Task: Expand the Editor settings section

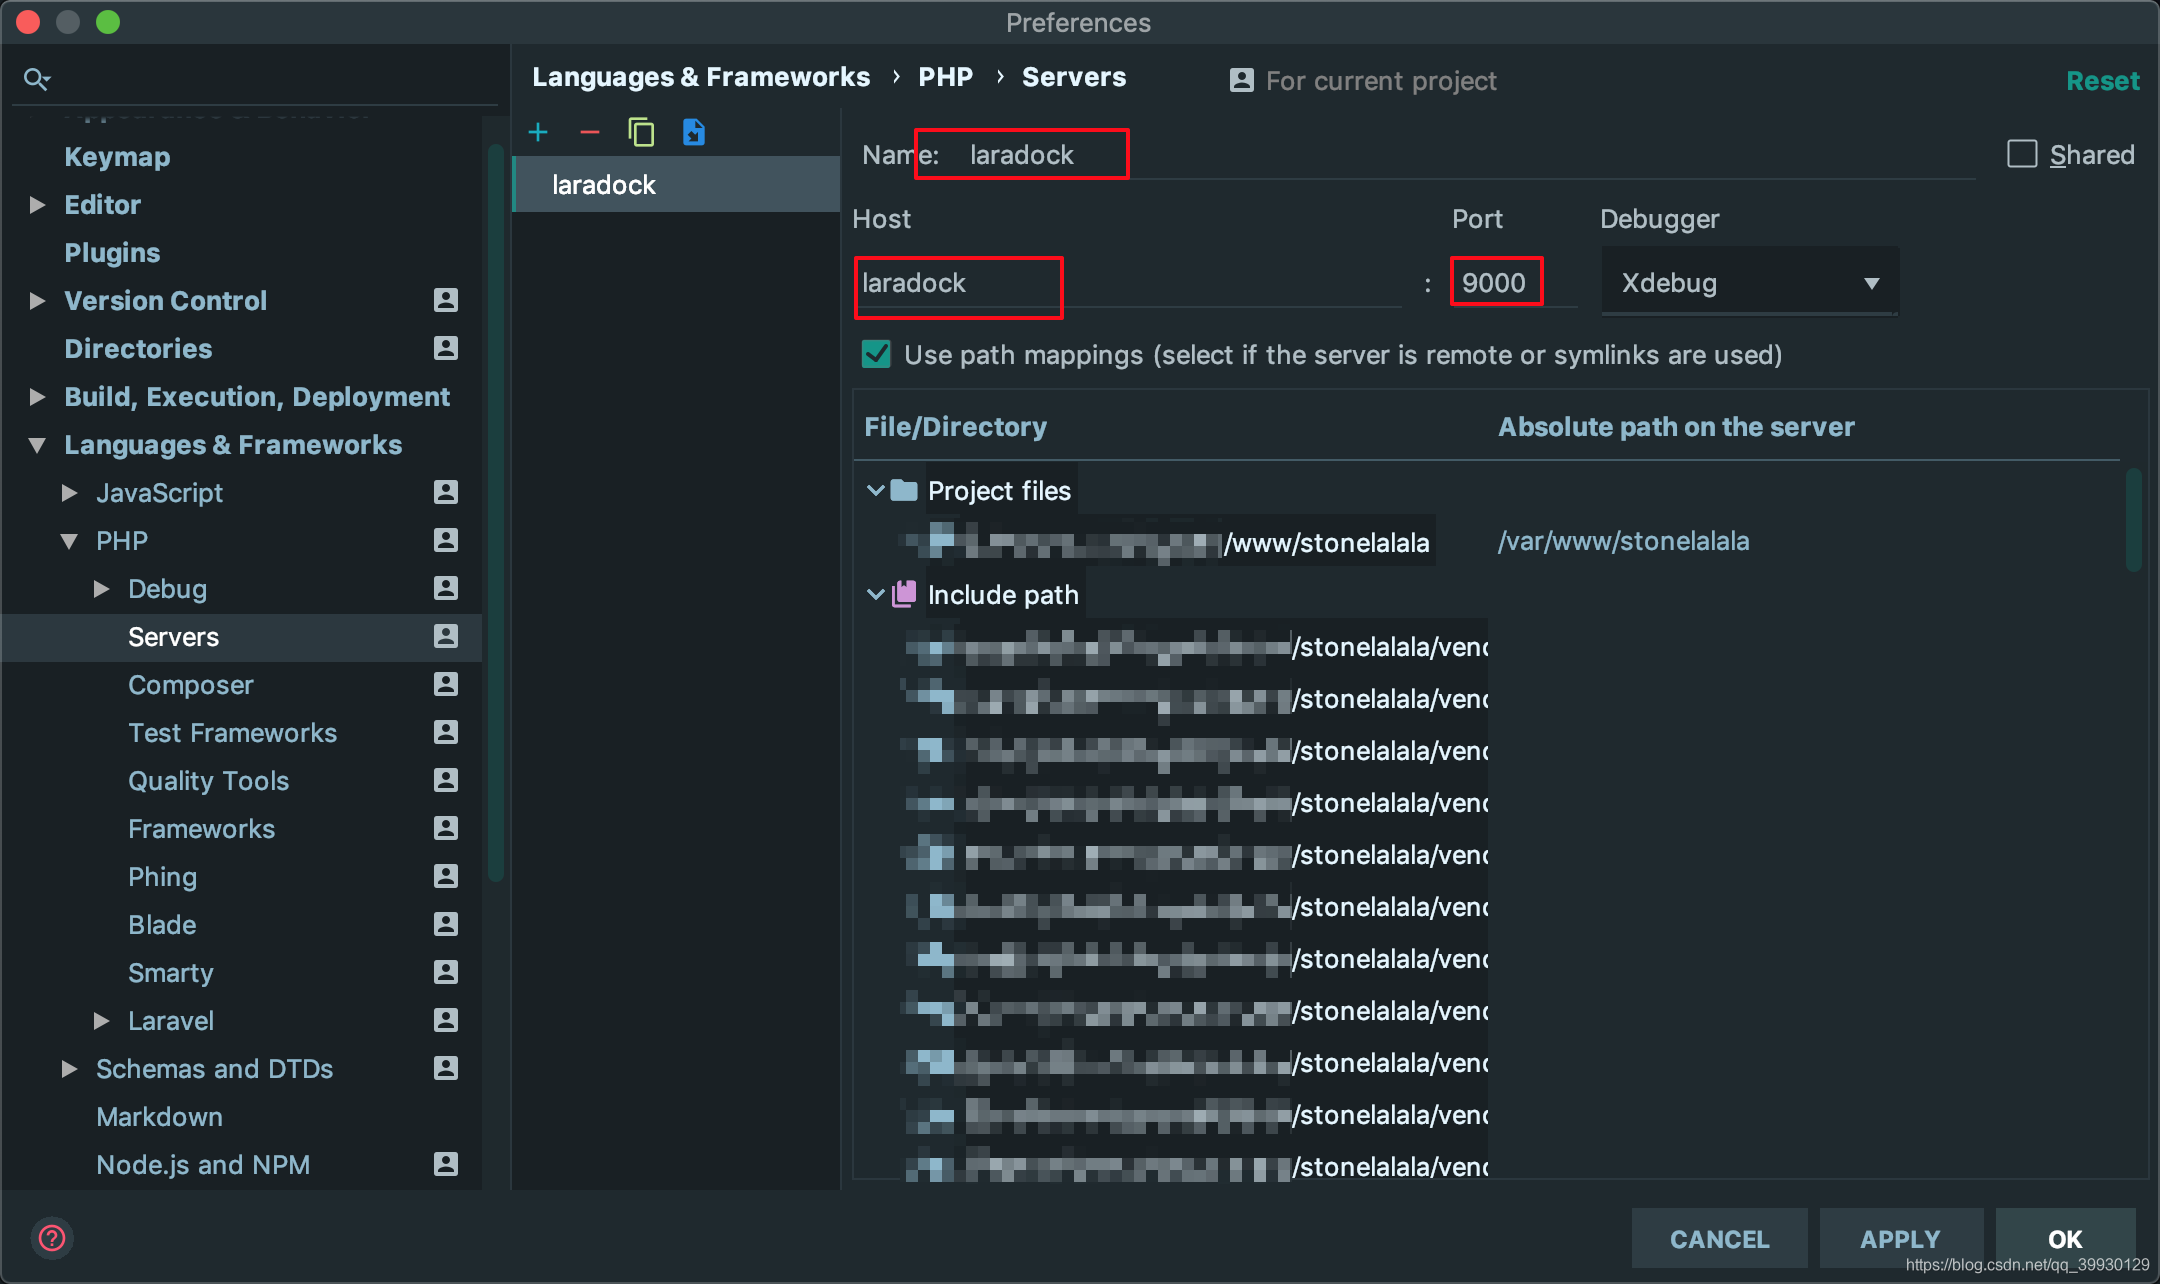Action: click(x=38, y=205)
